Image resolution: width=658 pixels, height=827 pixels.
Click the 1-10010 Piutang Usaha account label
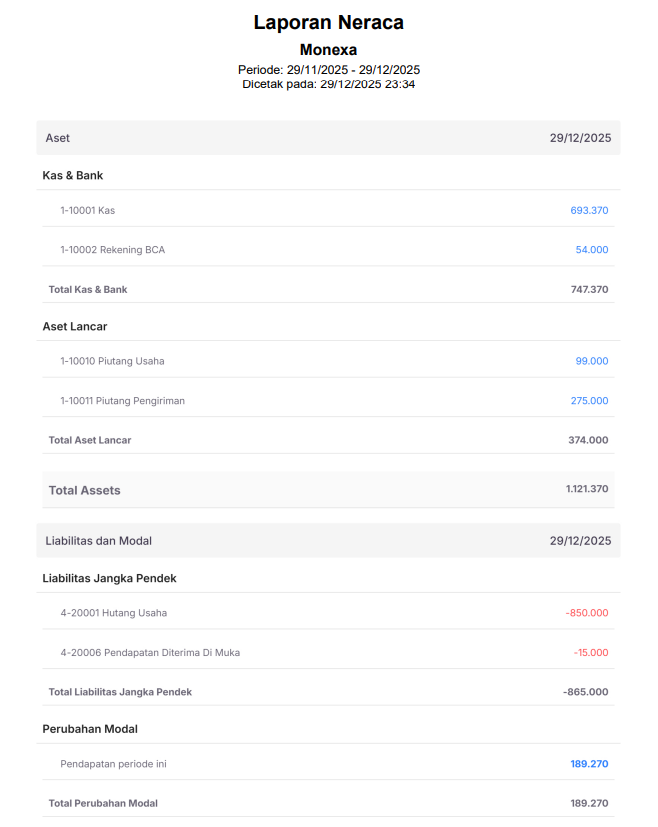[112, 361]
